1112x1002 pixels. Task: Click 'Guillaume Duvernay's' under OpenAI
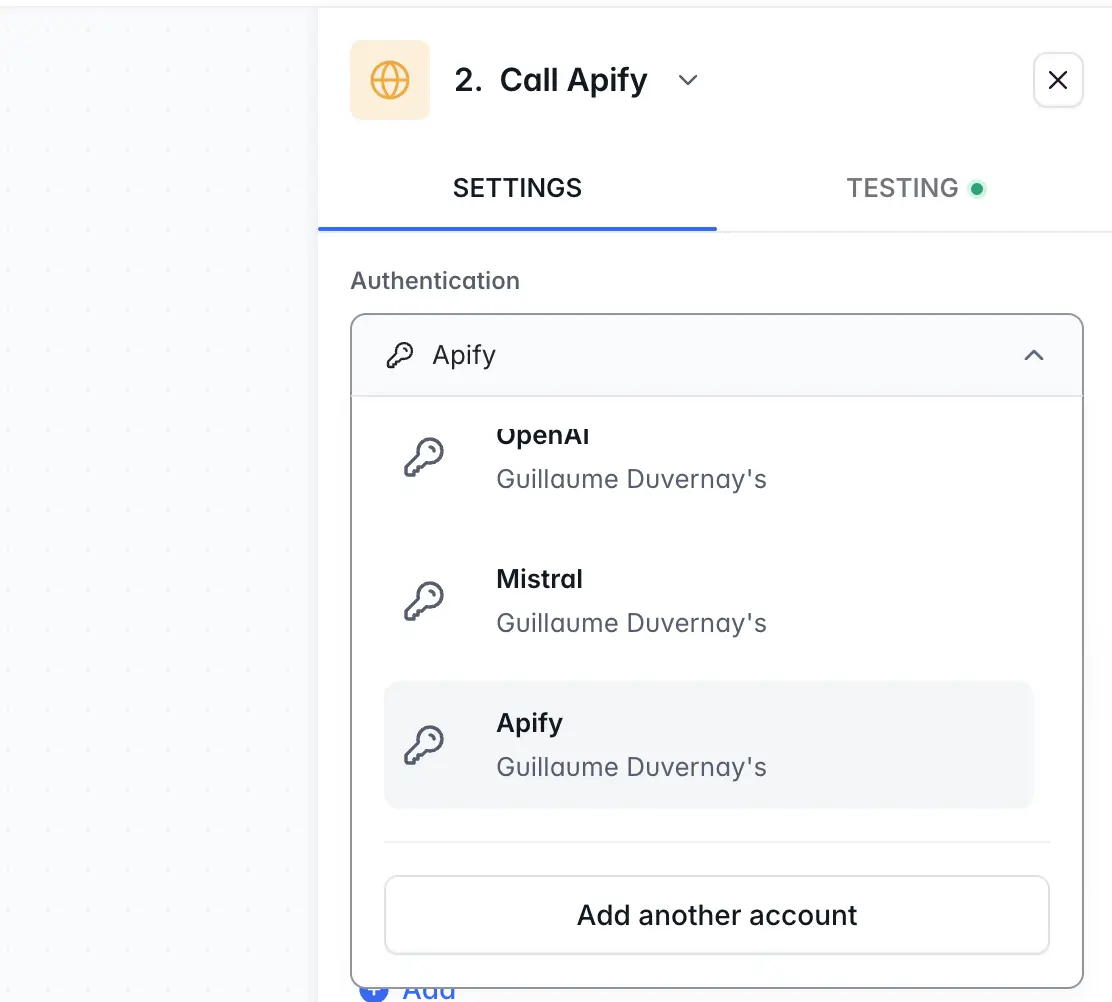coord(631,479)
